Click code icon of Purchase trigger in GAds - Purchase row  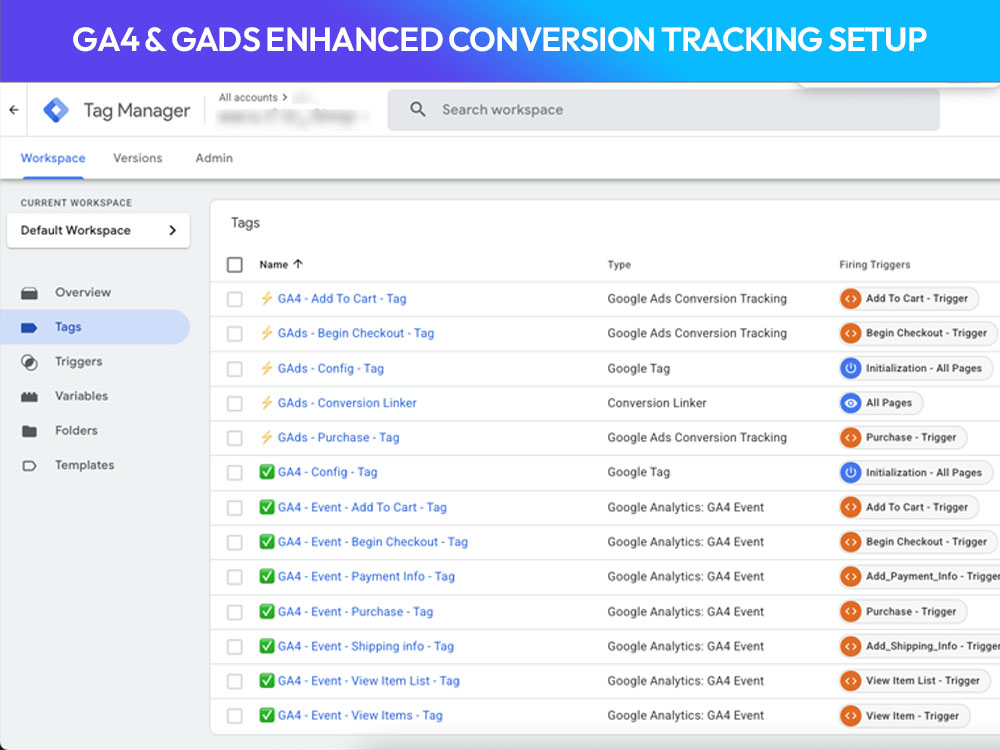pos(851,438)
